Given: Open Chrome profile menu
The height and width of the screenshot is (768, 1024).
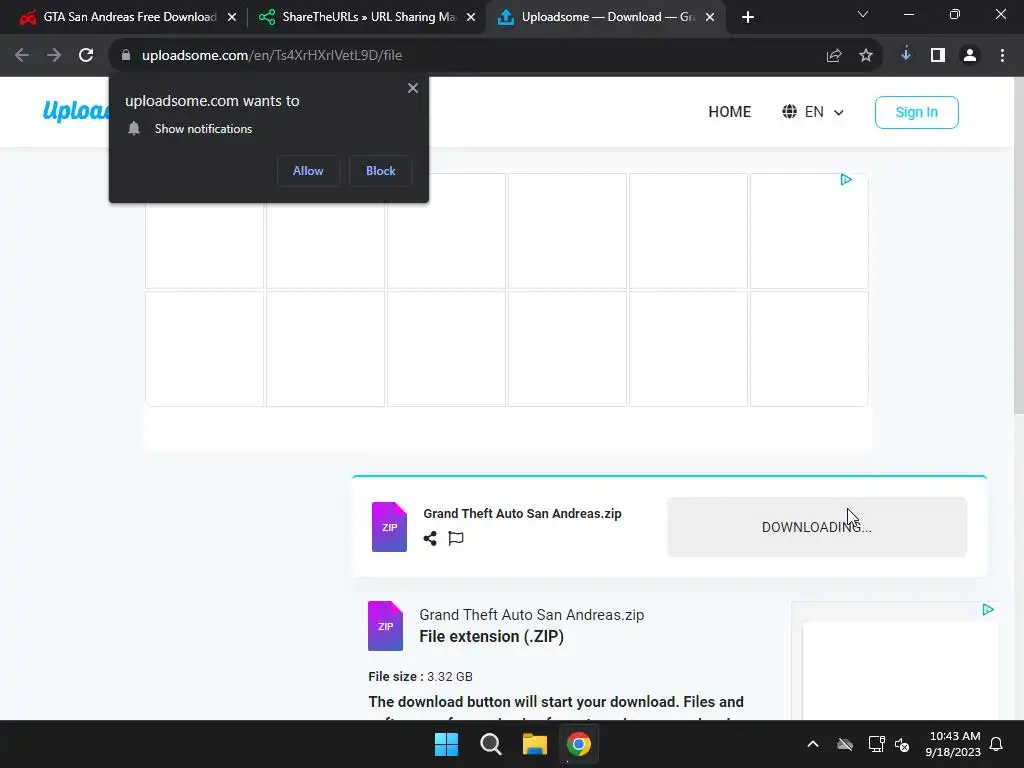Looking at the screenshot, I should (970, 56).
